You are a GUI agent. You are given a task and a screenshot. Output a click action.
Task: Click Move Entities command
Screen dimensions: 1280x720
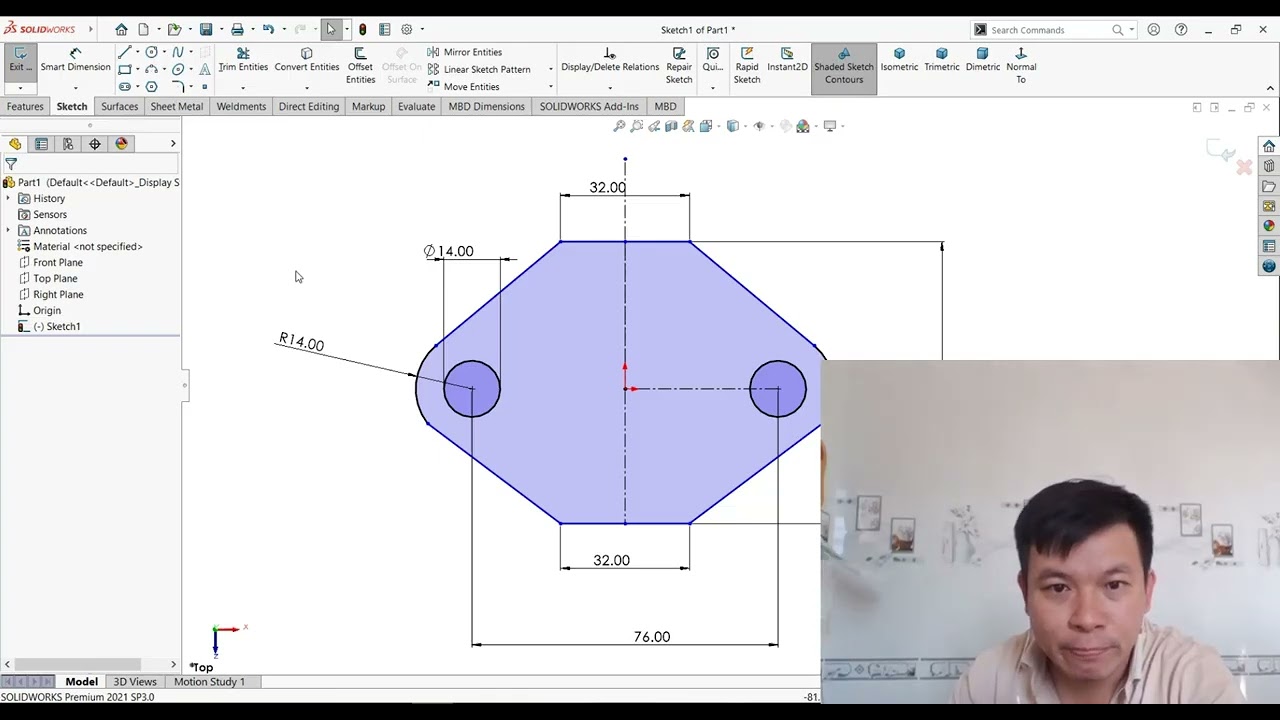(x=463, y=87)
